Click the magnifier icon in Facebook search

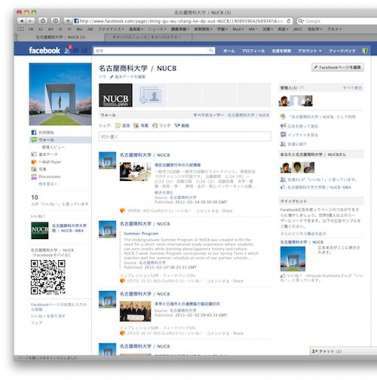pos(211,51)
